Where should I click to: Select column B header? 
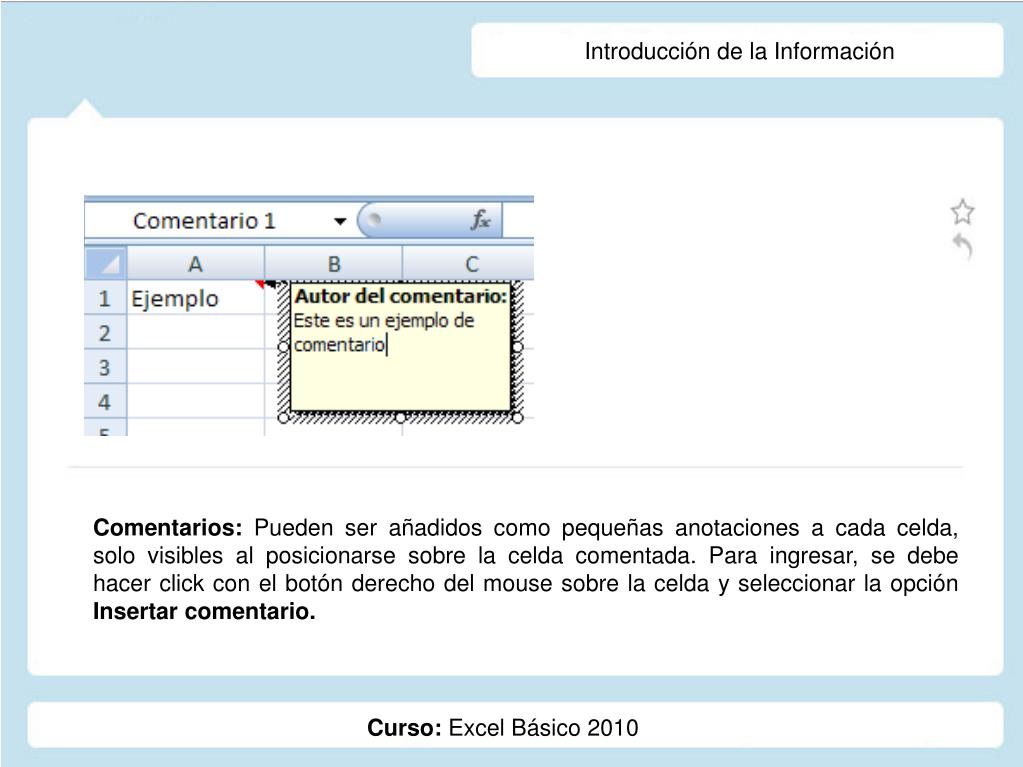pos(333,263)
